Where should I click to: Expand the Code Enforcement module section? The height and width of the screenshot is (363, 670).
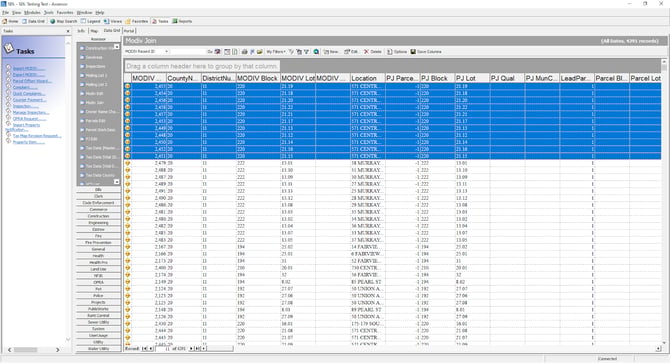98,203
